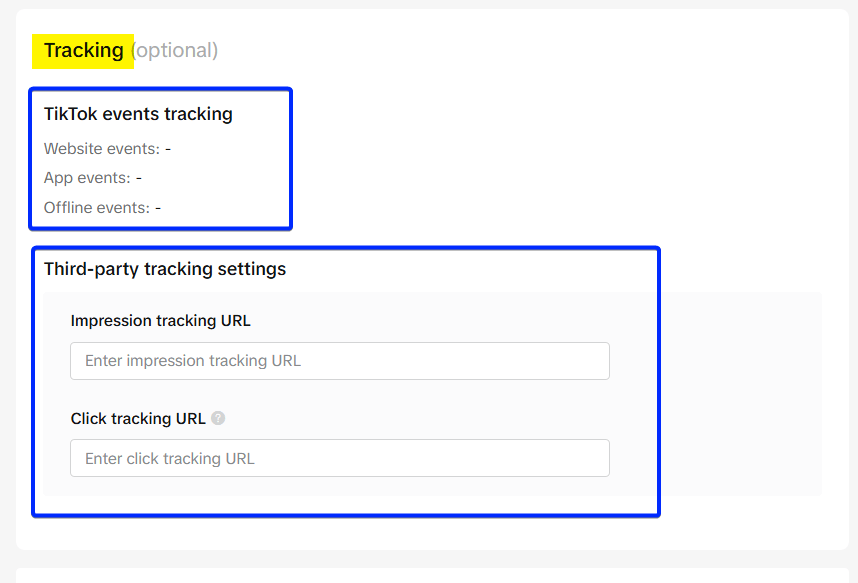
Task: Click the Click tracking URL label
Action: (x=138, y=419)
